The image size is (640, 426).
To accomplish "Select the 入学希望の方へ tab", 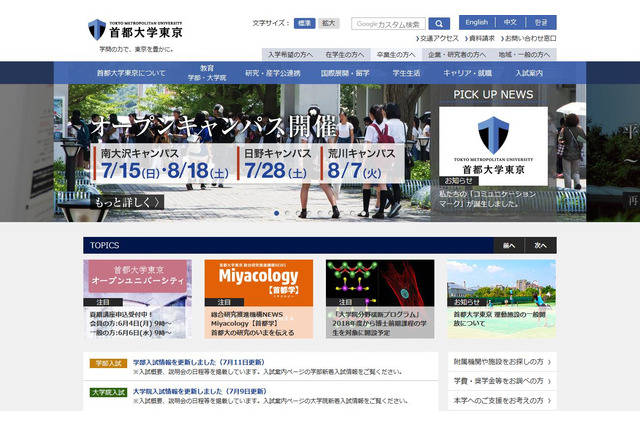I will 290,54.
